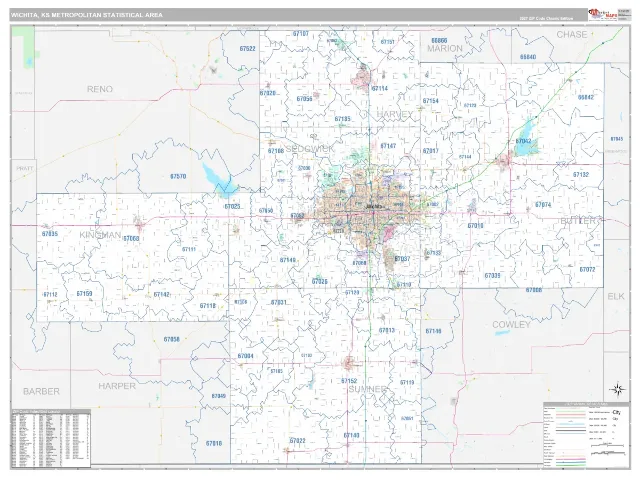Image resolution: width=640 pixels, height=480 pixels.
Task: Select the CHASE county label
Action: click(572, 35)
